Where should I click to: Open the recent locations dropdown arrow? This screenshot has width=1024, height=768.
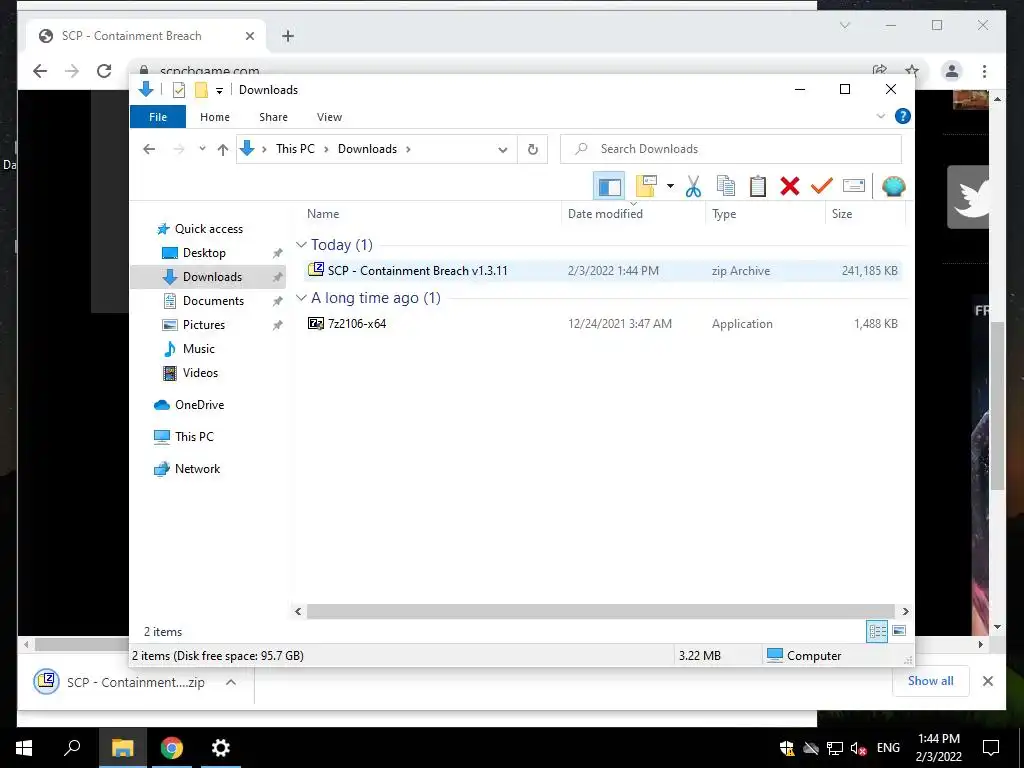click(x=202, y=149)
